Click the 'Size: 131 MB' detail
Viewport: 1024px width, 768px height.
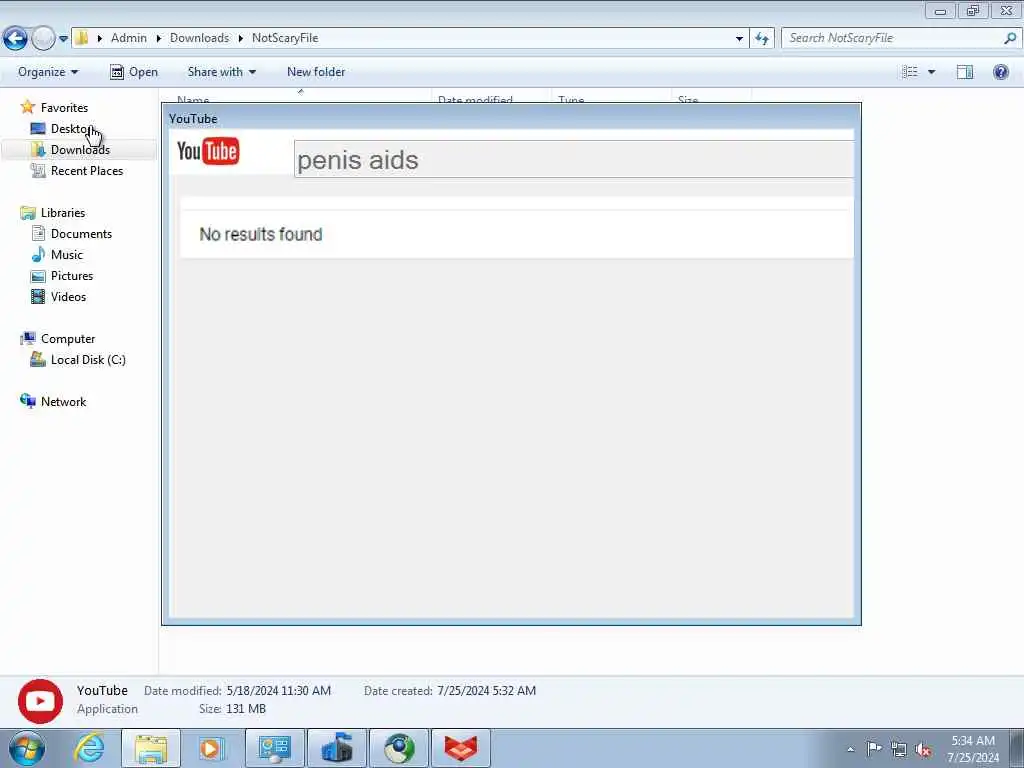coord(232,709)
